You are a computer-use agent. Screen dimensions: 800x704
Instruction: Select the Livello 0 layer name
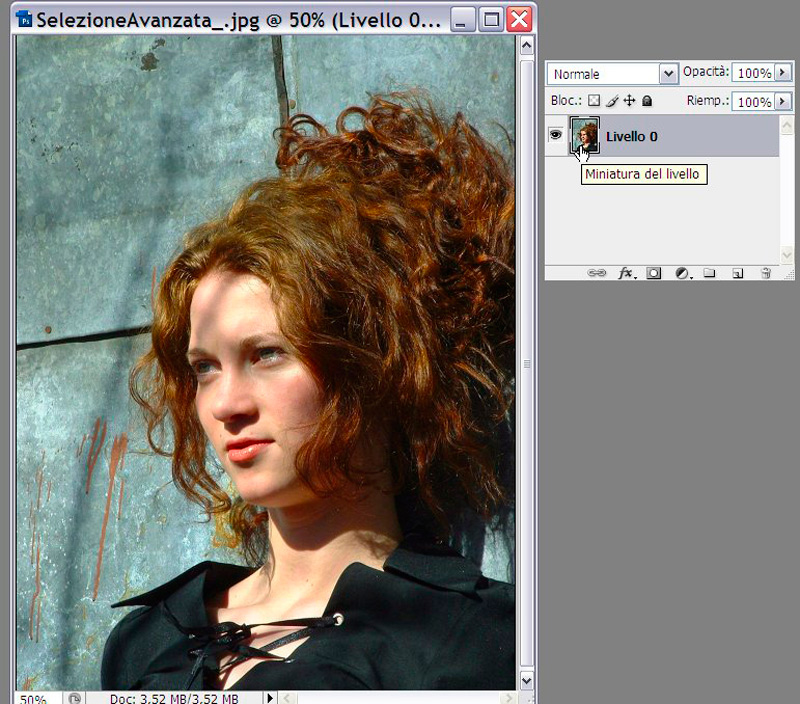pyautogui.click(x=632, y=136)
